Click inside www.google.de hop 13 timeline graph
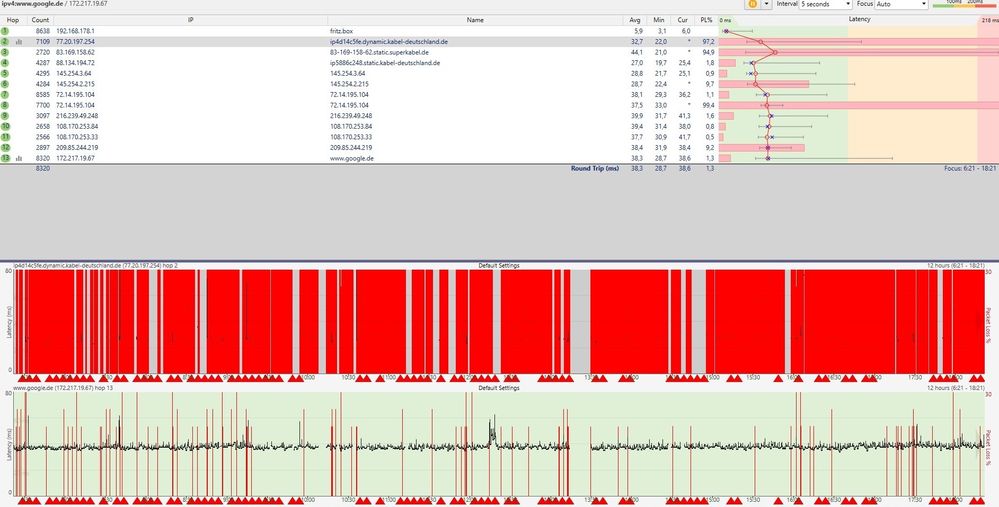The height and width of the screenshot is (507, 999). click(x=499, y=443)
